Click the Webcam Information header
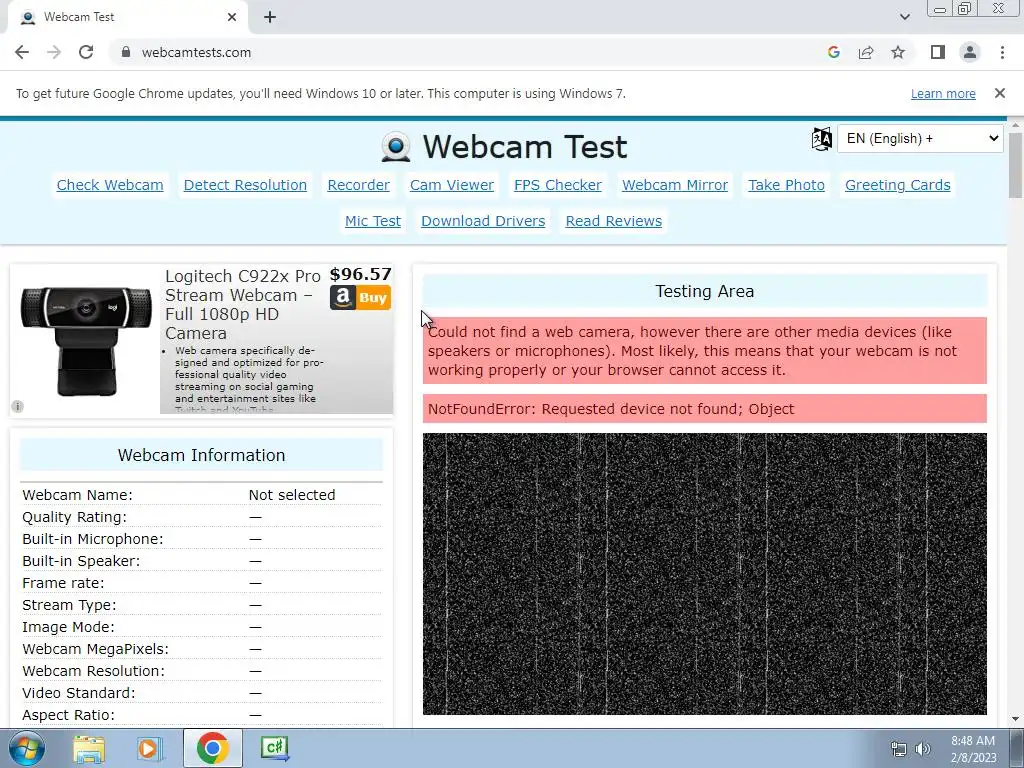This screenshot has height=768, width=1024. pos(201,455)
